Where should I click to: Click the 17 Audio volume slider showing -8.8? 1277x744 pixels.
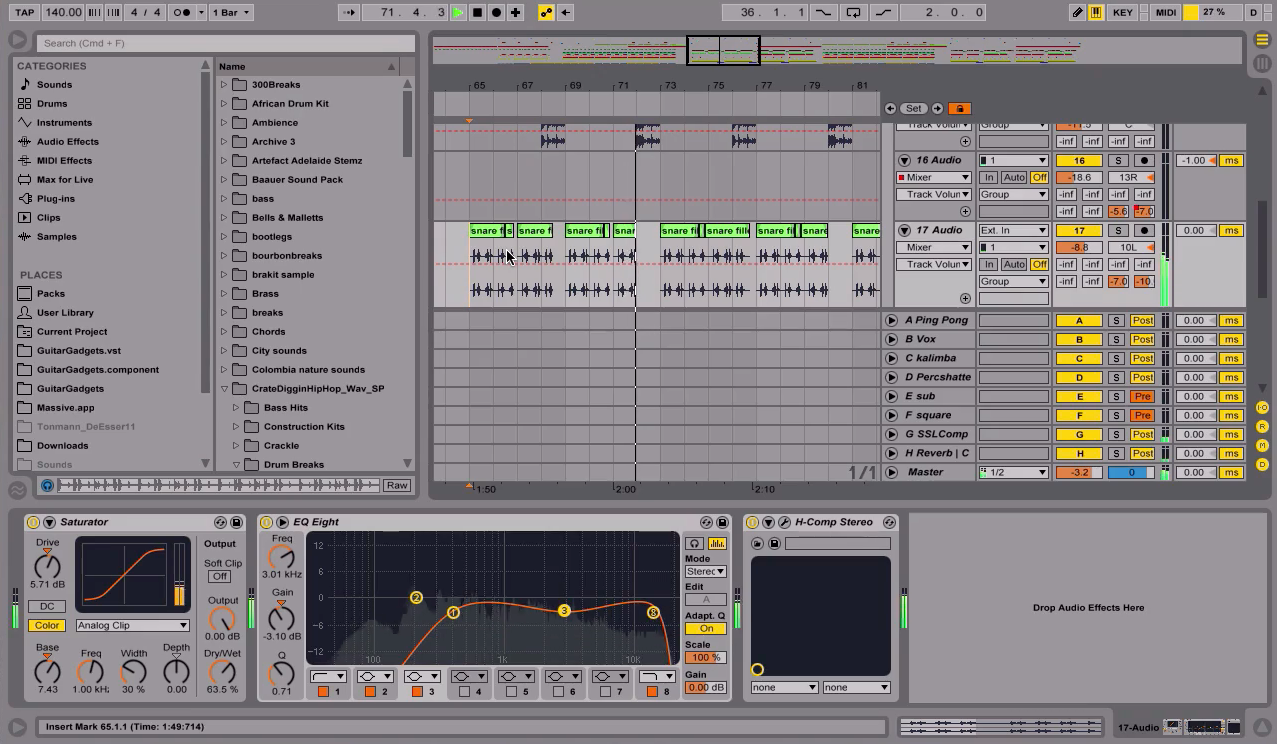(x=1079, y=247)
